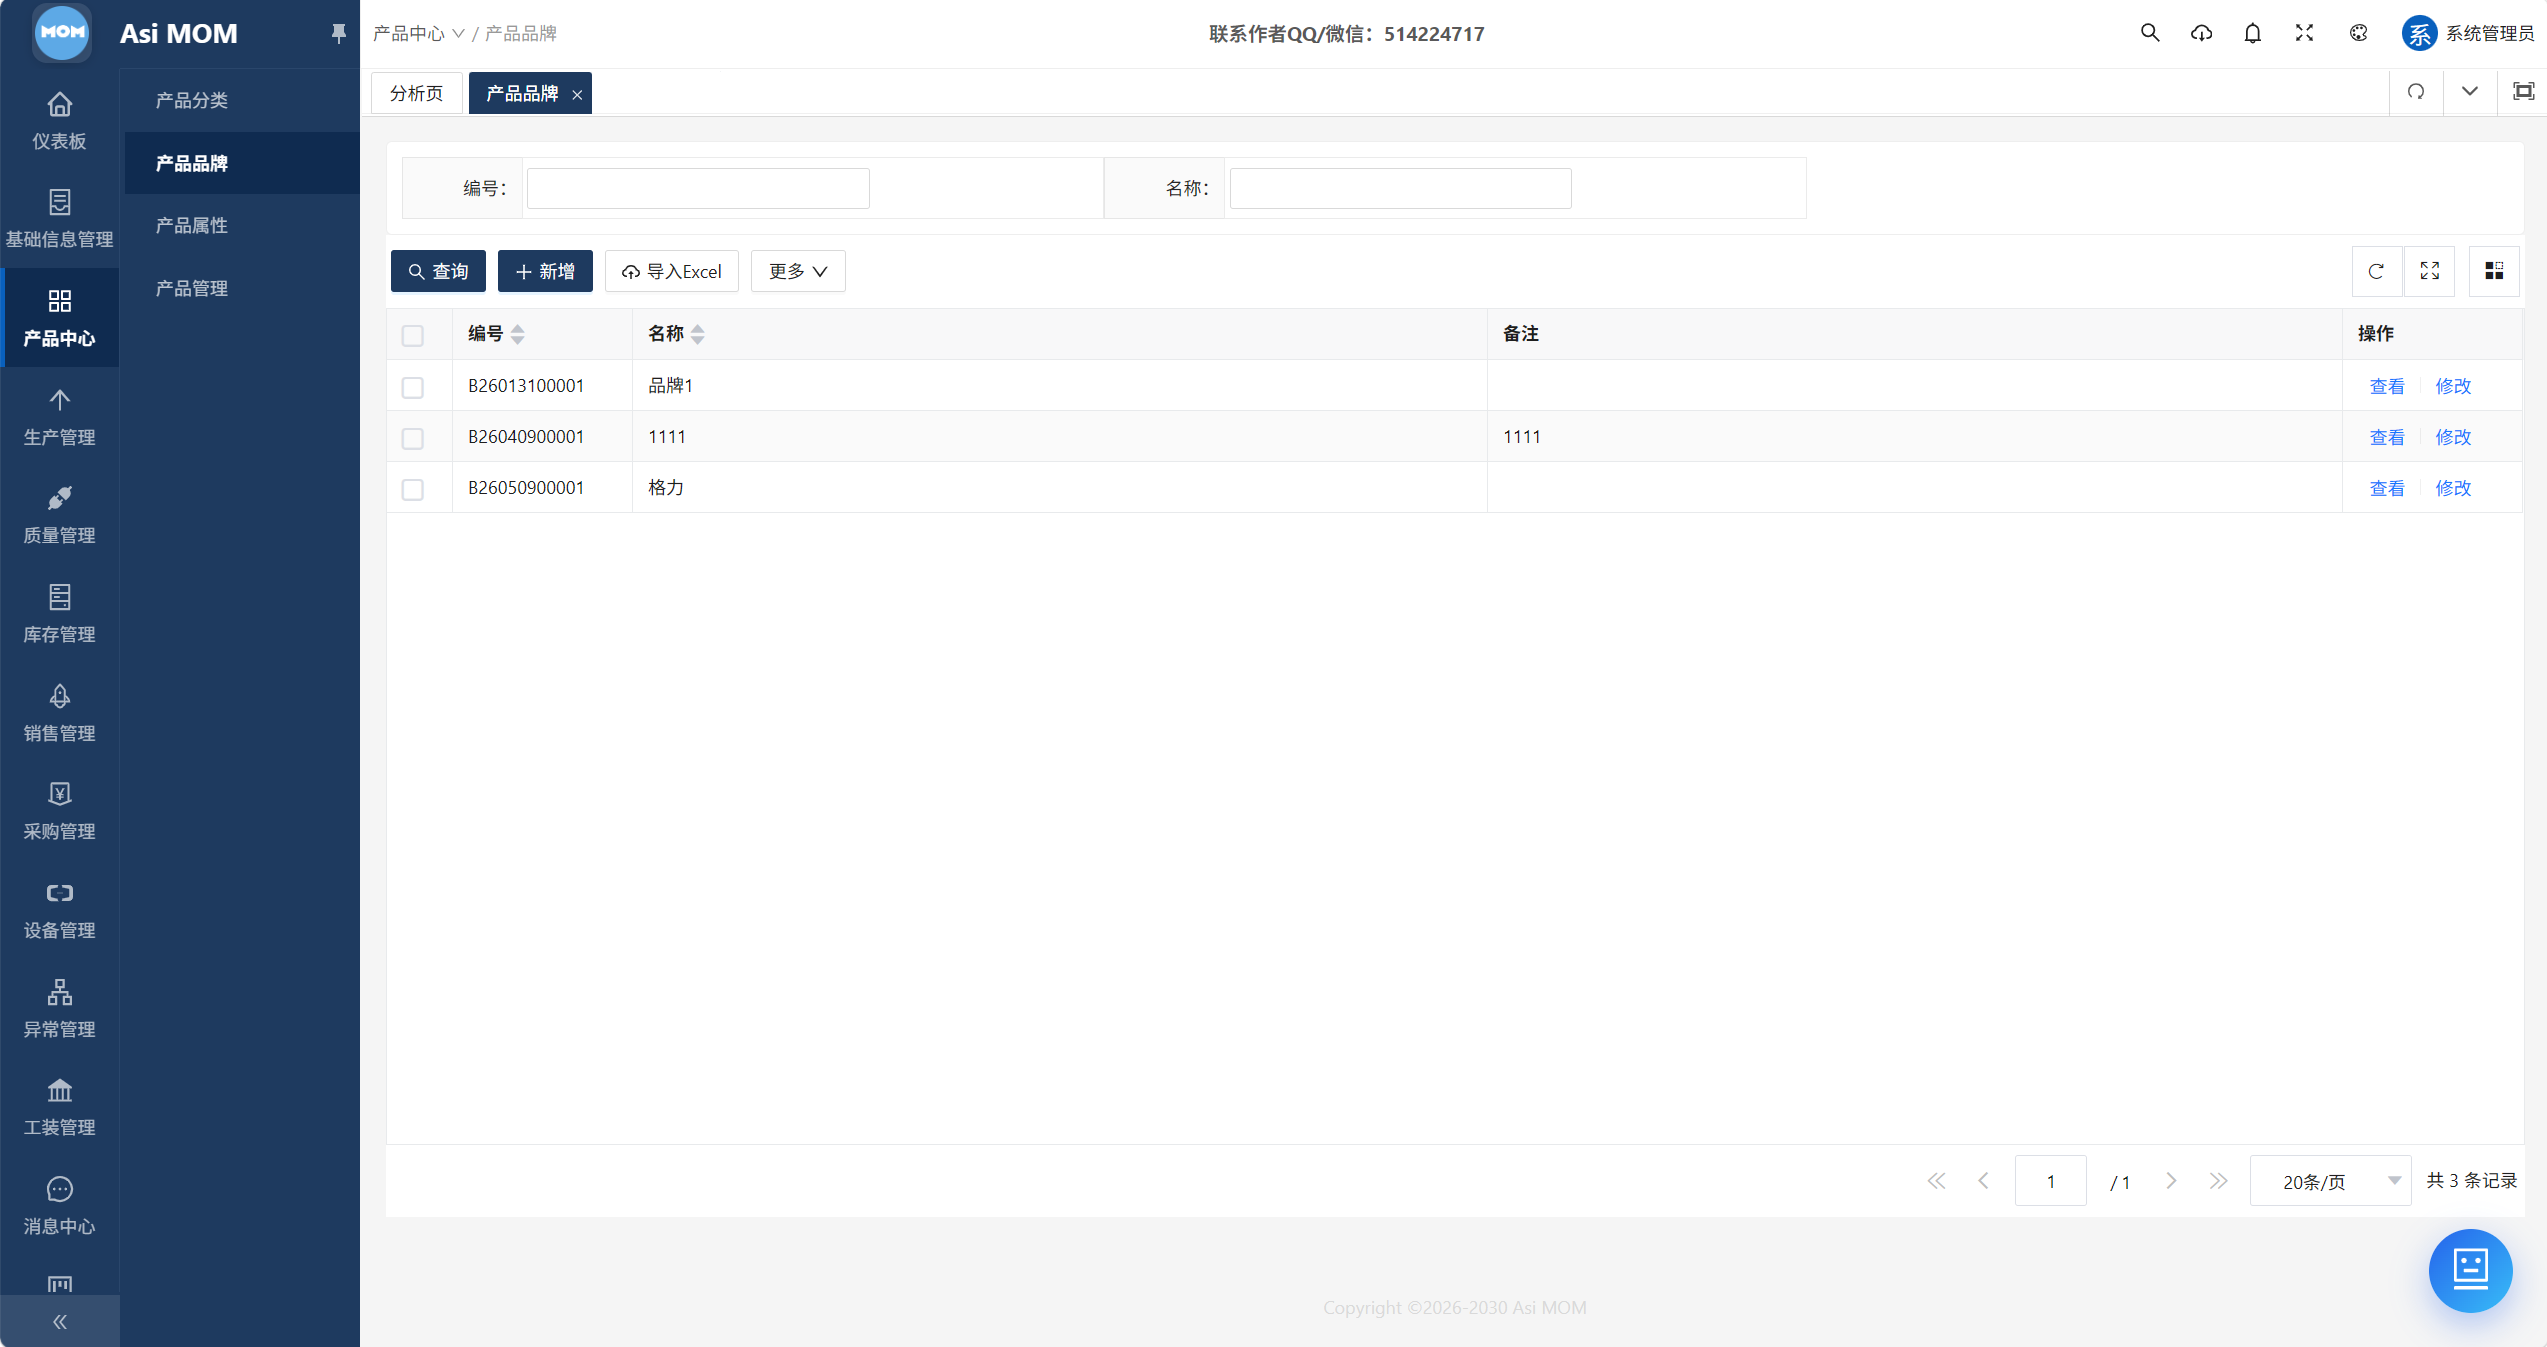The image size is (2547, 1347).
Task: Click the 查询 search button
Action: coord(438,271)
